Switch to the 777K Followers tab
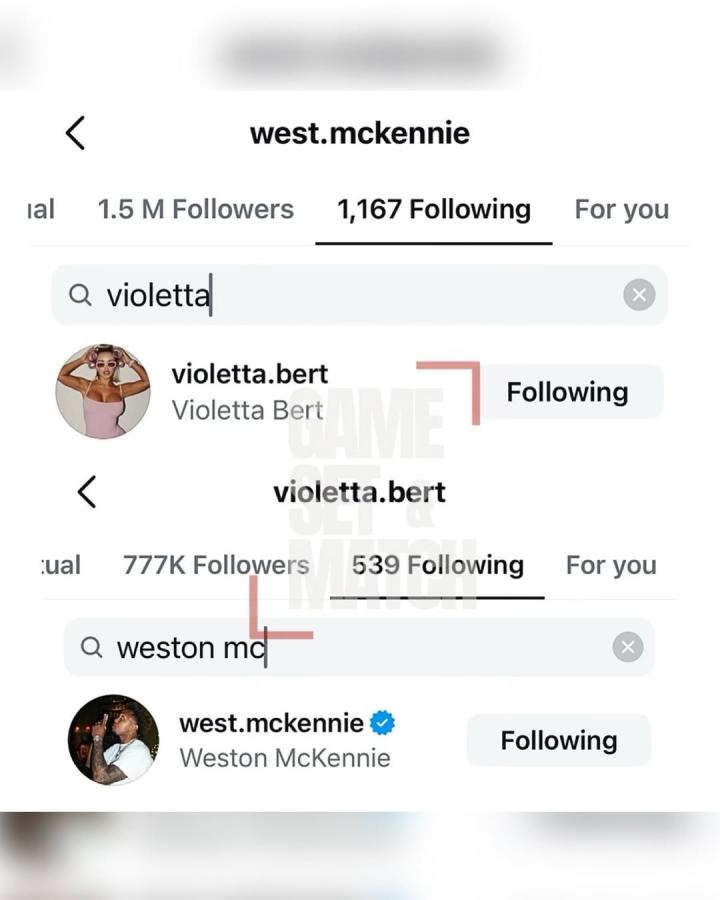 [216, 565]
